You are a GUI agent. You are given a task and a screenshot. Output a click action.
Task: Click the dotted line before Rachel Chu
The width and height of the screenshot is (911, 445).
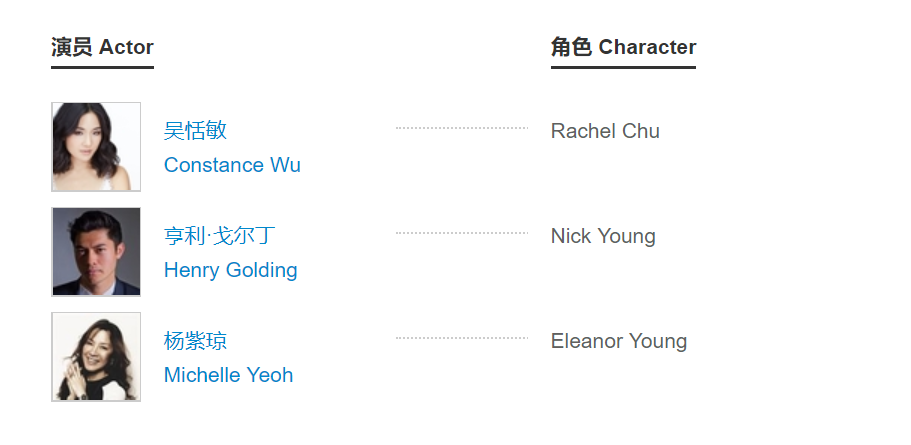462,128
